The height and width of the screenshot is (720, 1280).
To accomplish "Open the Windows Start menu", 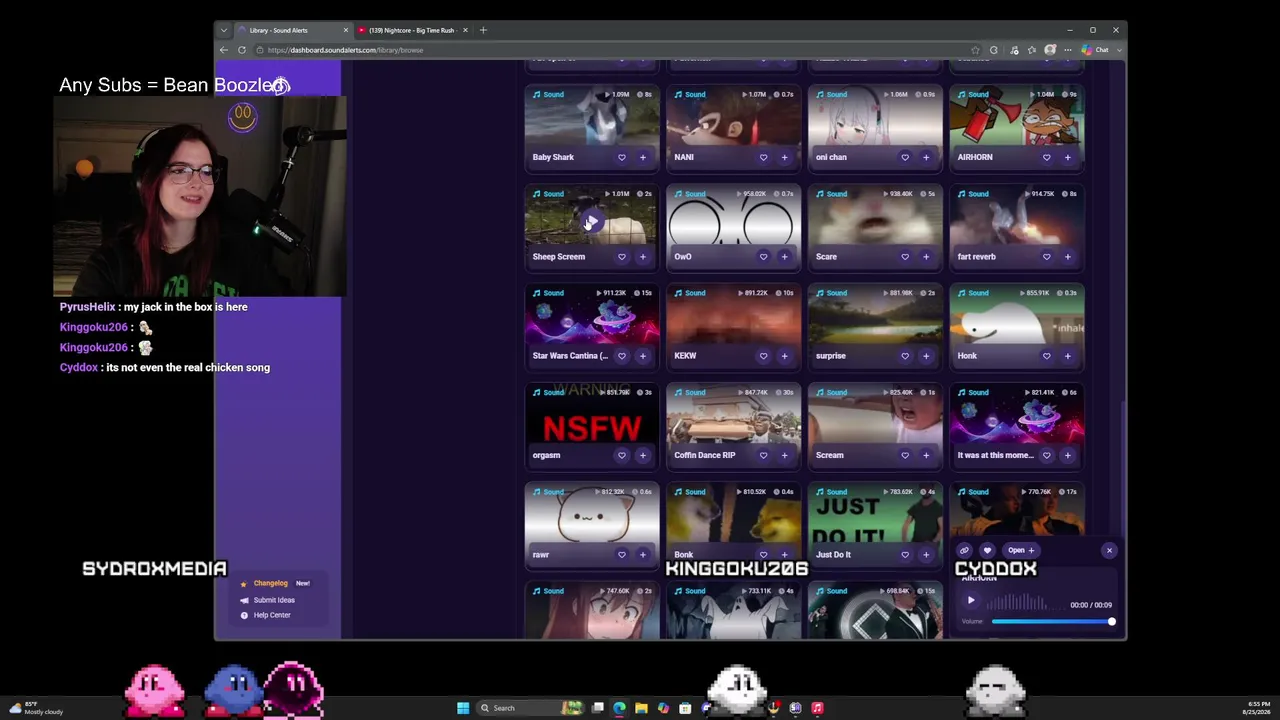I will point(463,708).
